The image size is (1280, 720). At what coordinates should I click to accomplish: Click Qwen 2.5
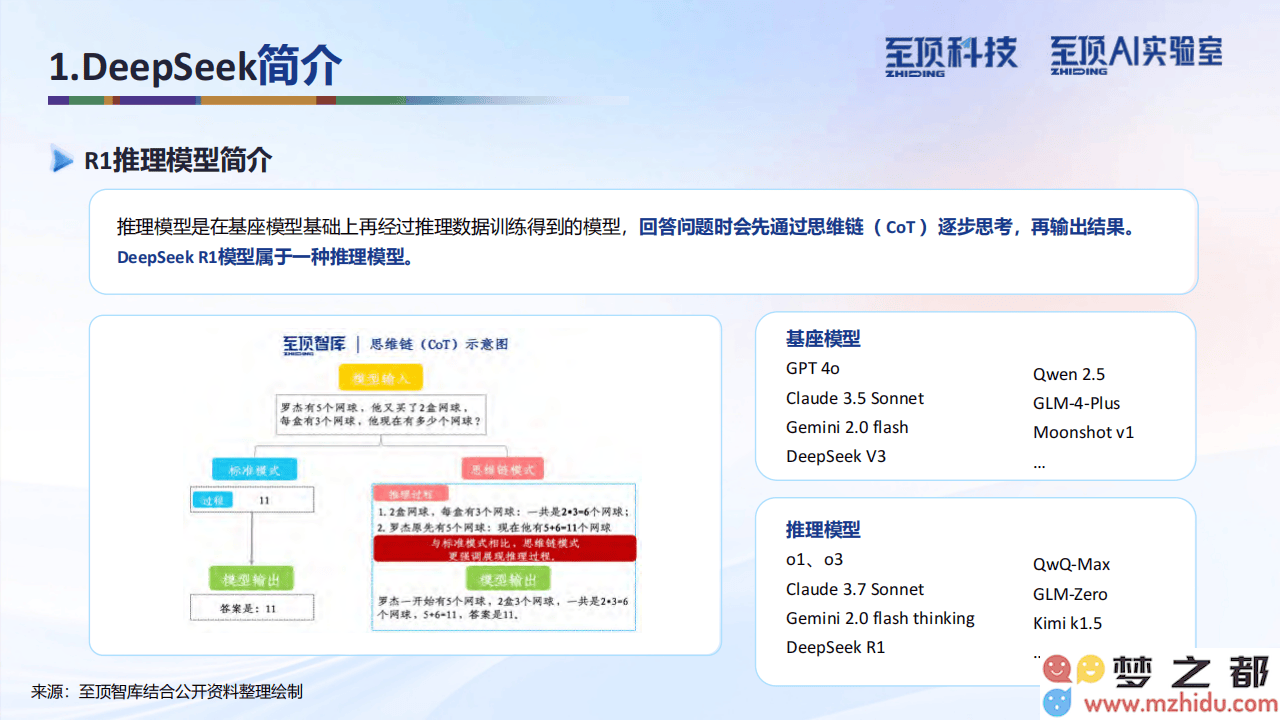point(1069,374)
